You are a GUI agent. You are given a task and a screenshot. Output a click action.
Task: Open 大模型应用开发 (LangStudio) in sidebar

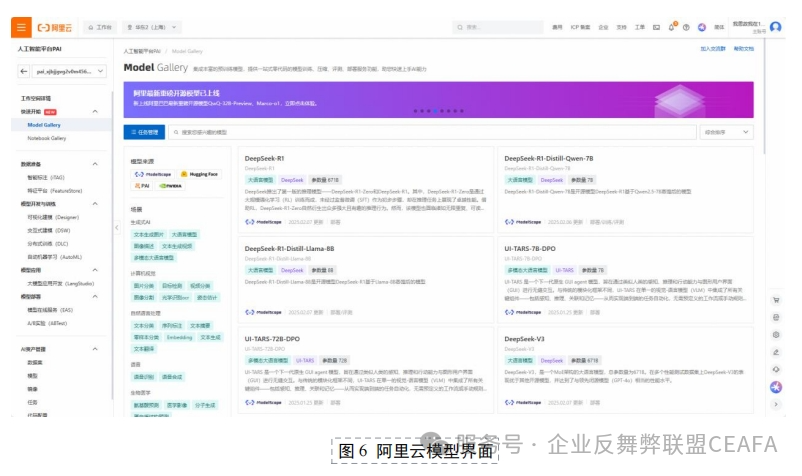[x=60, y=283]
